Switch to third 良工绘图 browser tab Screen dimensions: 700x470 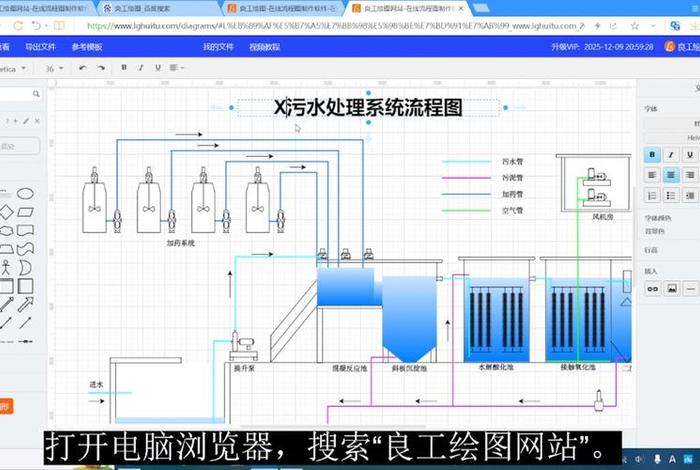283,8
